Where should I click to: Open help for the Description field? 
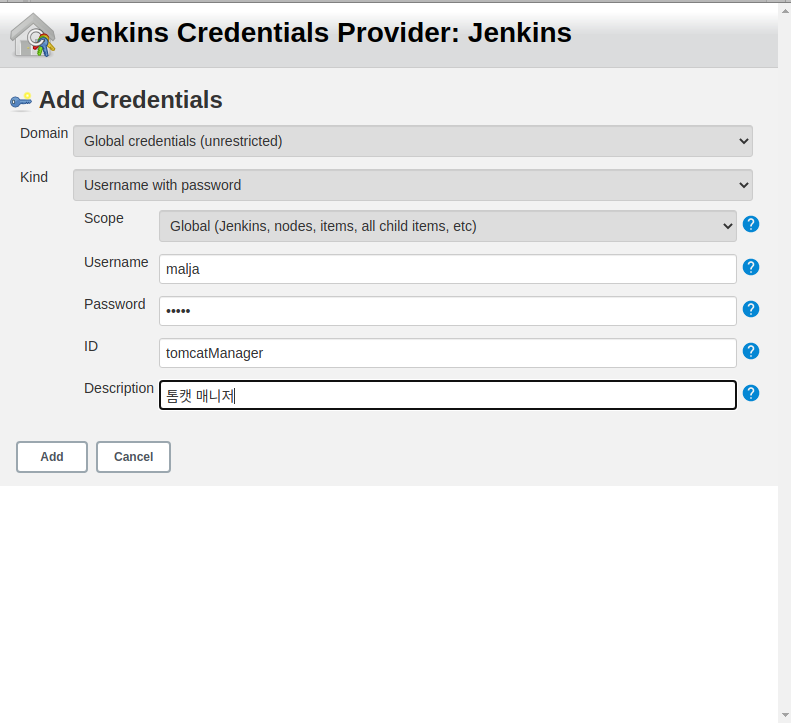coord(751,393)
